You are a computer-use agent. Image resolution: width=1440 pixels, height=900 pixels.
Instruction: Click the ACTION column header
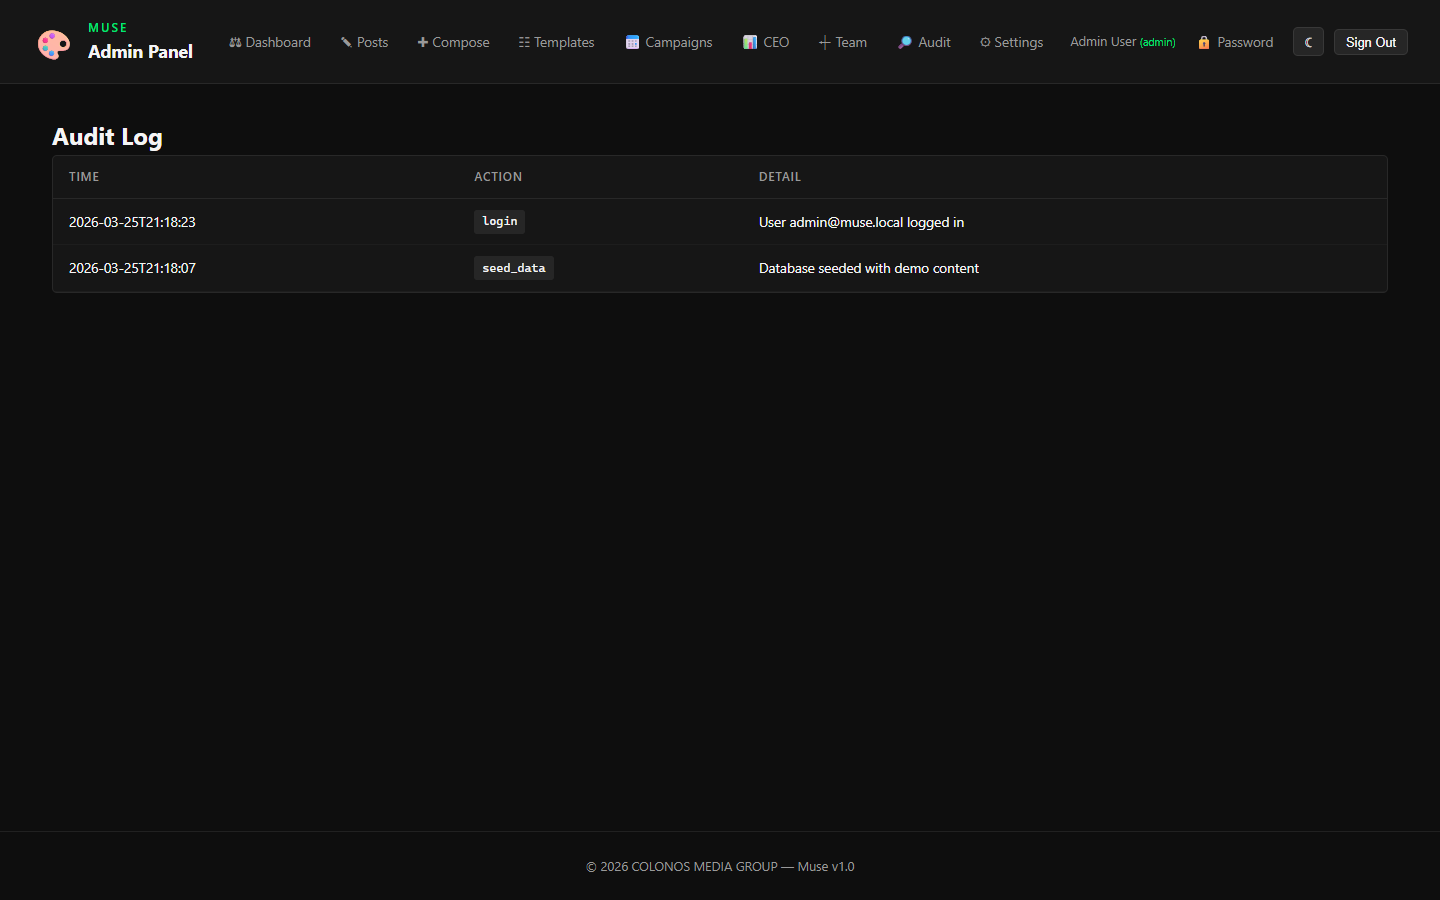coord(498,177)
